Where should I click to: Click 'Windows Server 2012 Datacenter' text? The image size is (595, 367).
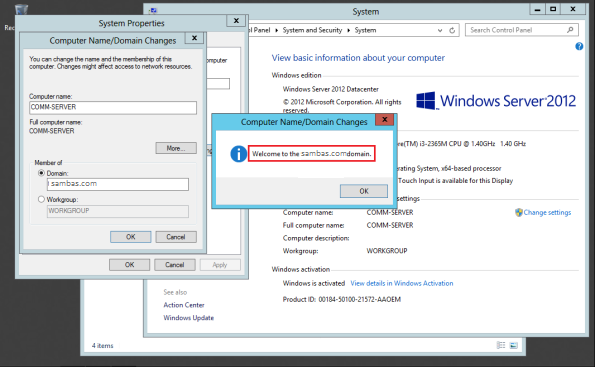tap(331, 89)
